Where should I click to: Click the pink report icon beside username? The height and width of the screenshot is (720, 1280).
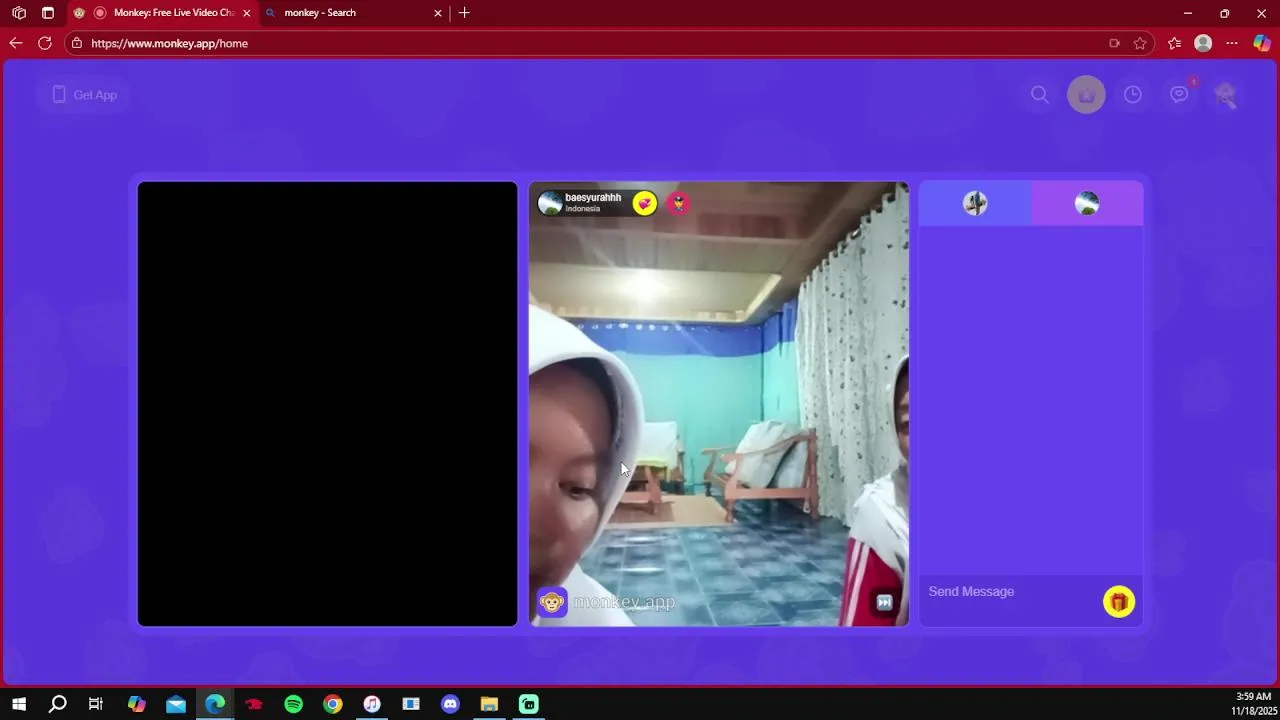coord(678,204)
